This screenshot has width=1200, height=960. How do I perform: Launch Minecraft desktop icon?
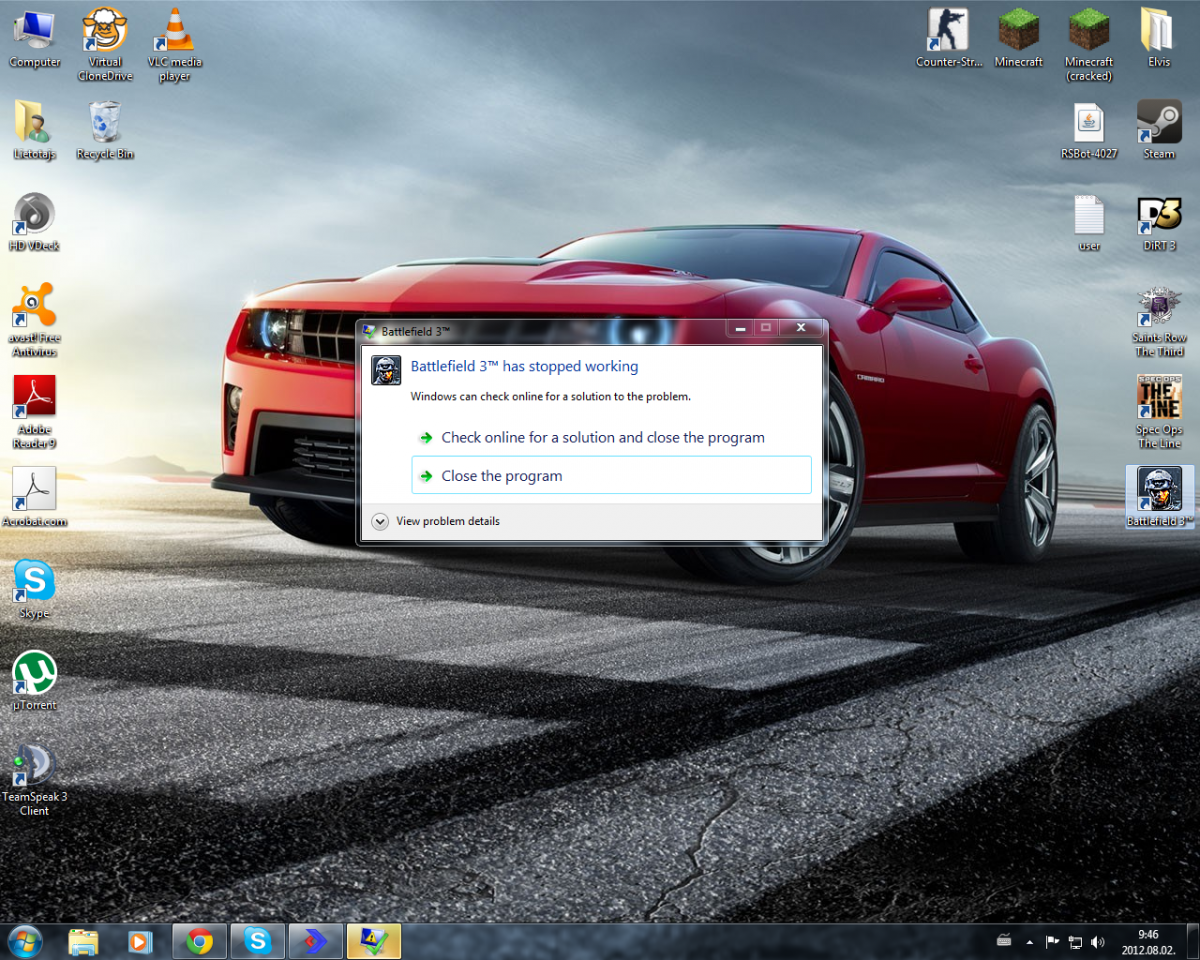pyautogui.click(x=1019, y=38)
